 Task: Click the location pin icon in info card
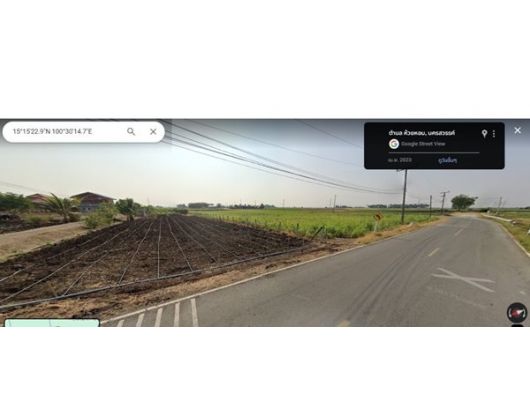click(x=484, y=134)
